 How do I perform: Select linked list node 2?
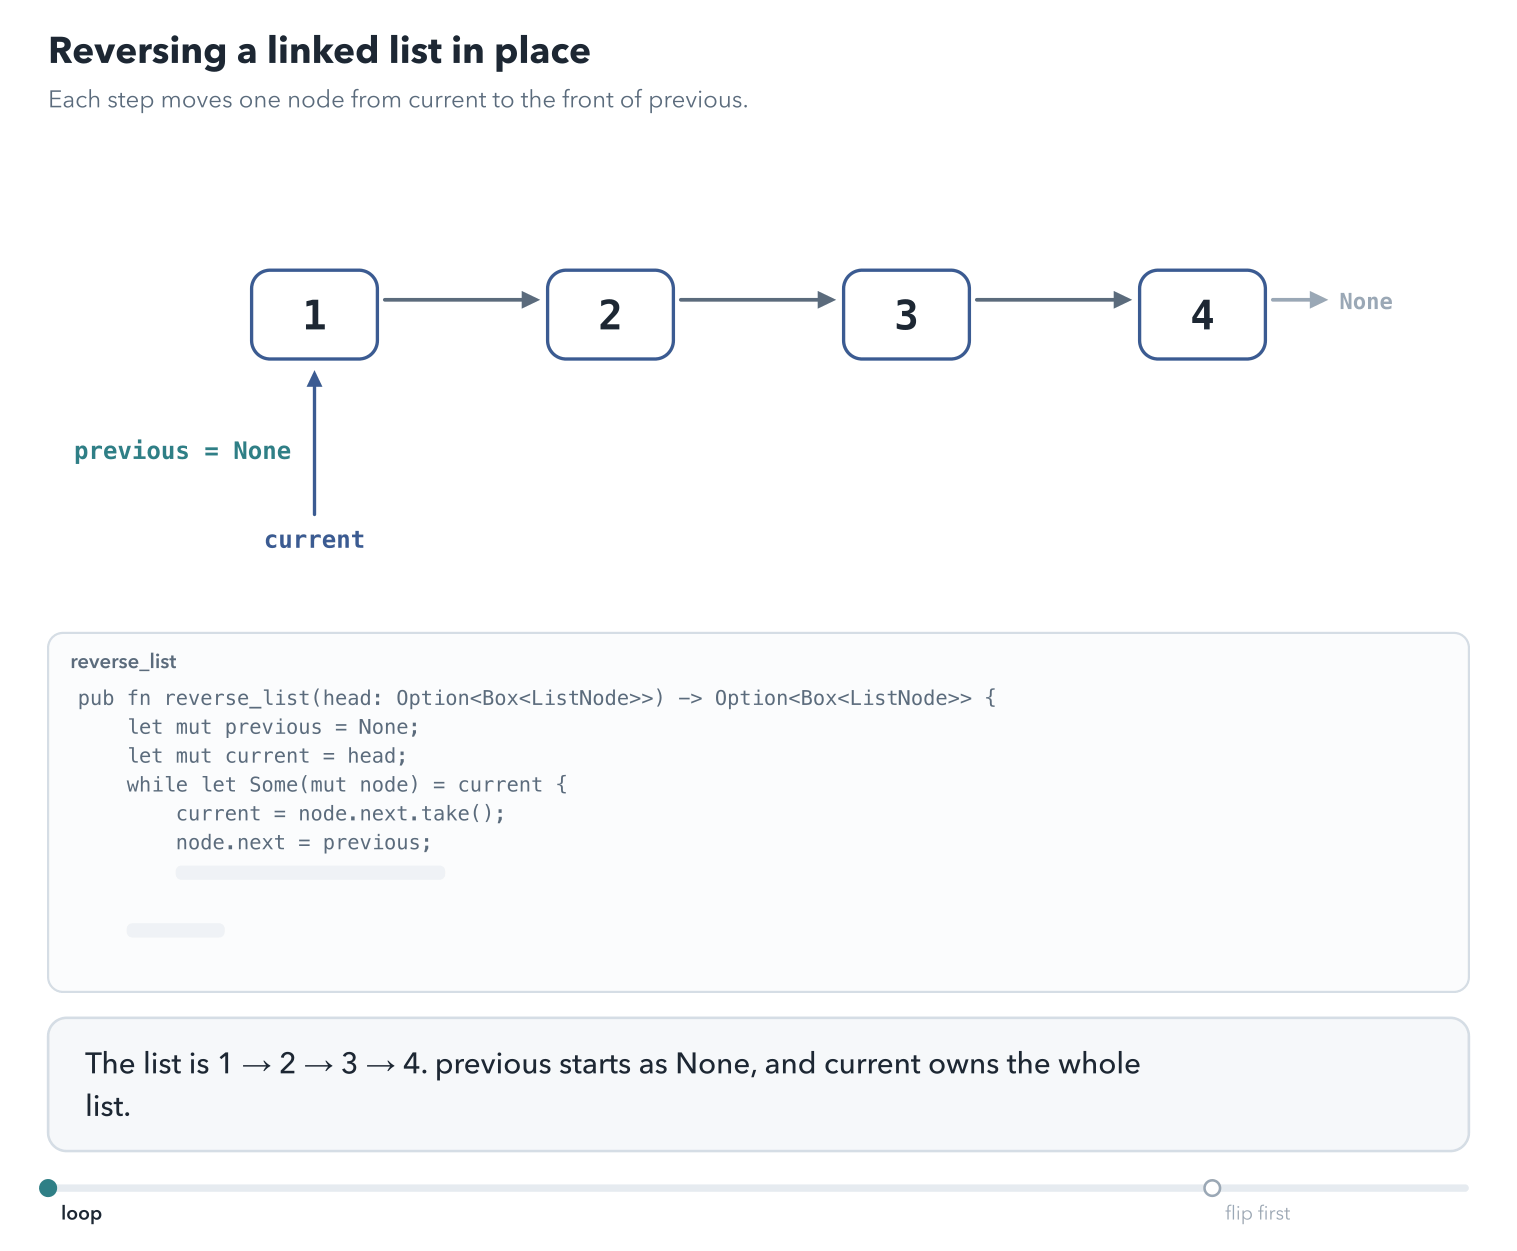coord(610,314)
